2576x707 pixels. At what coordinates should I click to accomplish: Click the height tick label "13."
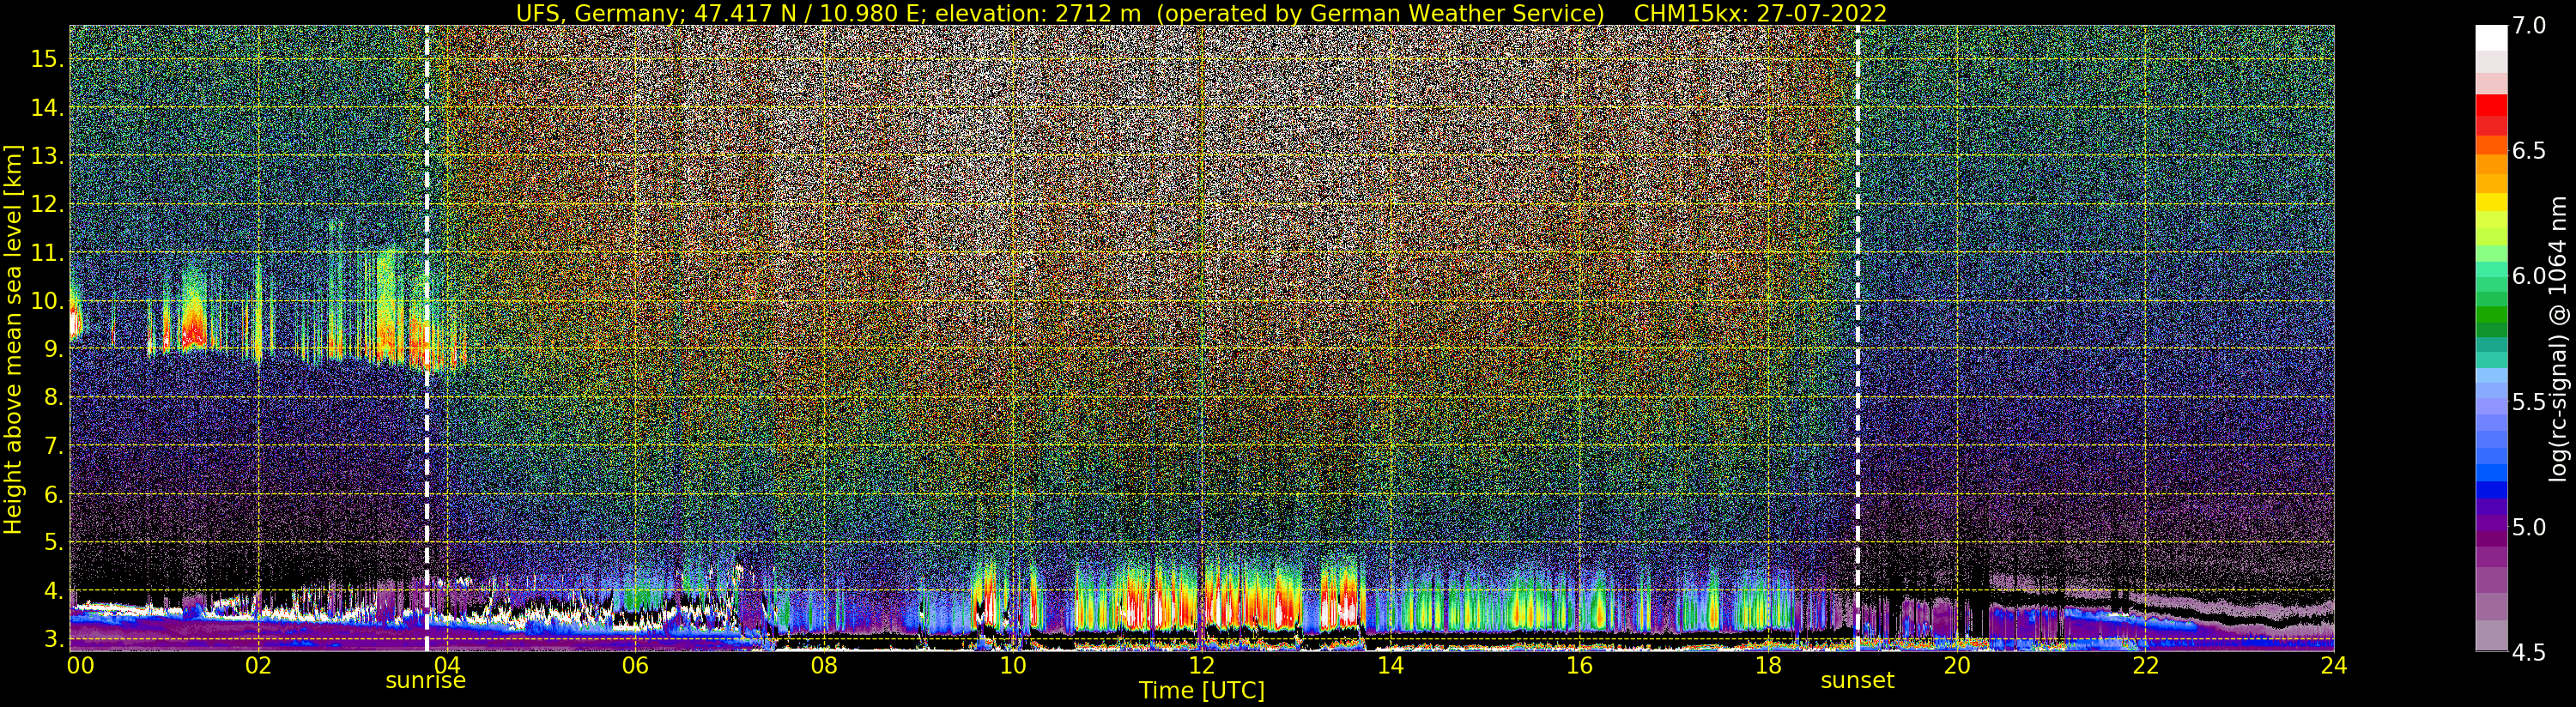[x=47, y=156]
